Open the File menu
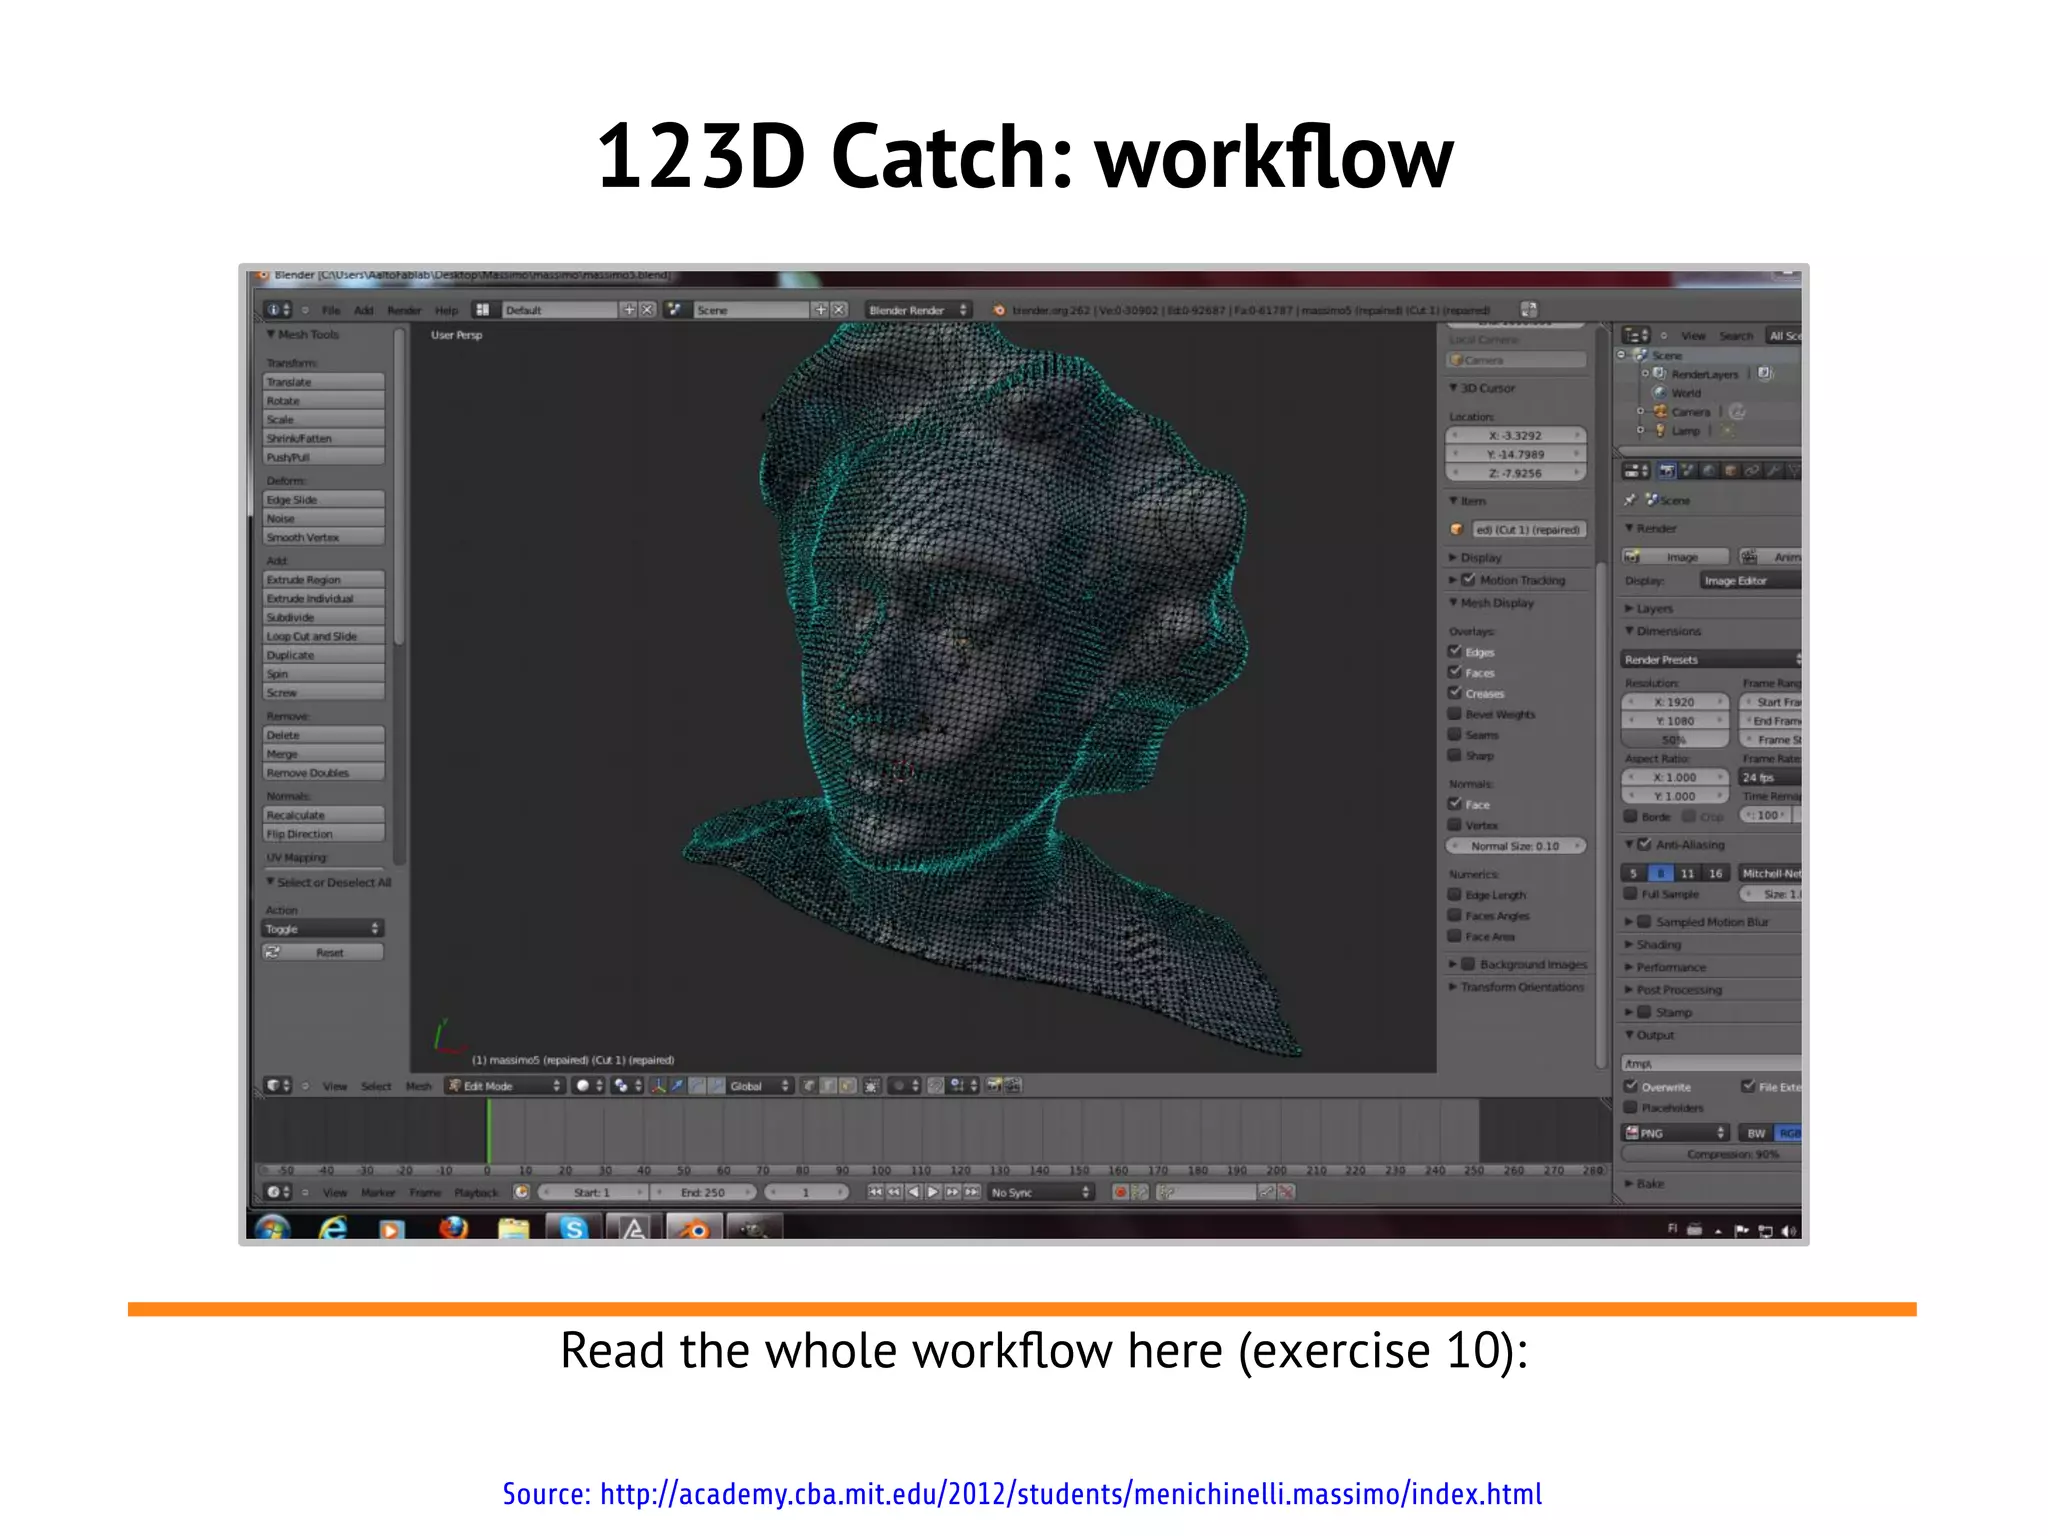The width and height of the screenshot is (2048, 1536). click(331, 310)
